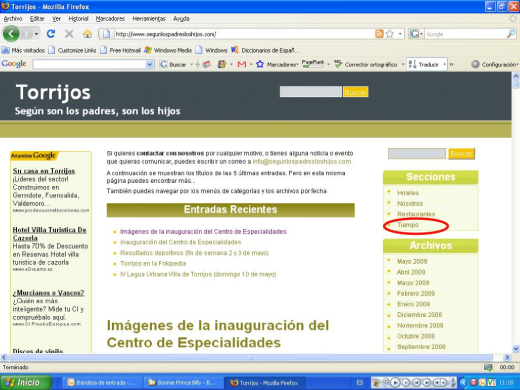This screenshot has width=520, height=390.
Task: Click the play button in taskbar media player
Action: click(395, 383)
